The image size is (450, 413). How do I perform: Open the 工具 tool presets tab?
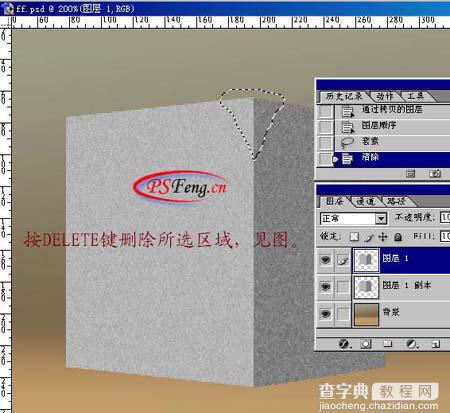[416, 96]
